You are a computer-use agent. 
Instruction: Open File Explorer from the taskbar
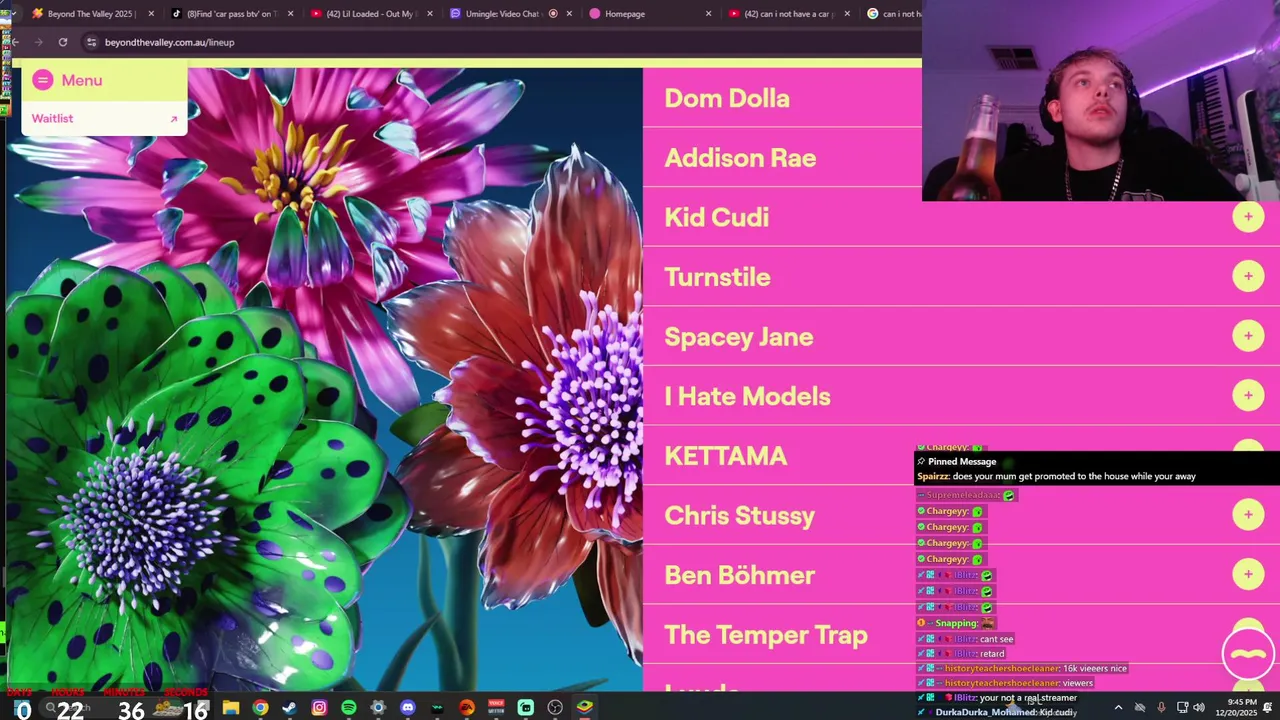pos(231,708)
